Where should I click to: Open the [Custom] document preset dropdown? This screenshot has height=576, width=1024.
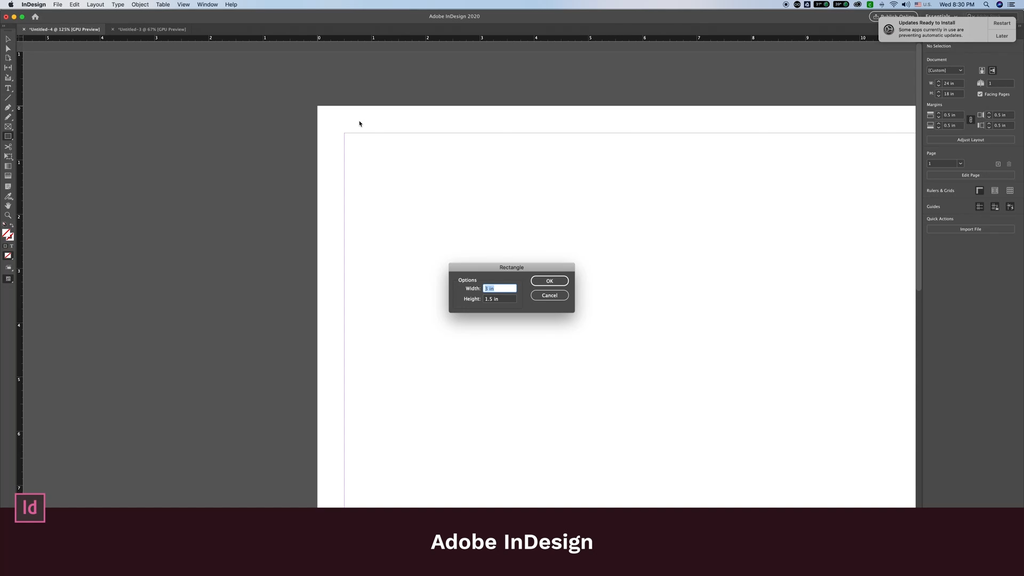945,70
